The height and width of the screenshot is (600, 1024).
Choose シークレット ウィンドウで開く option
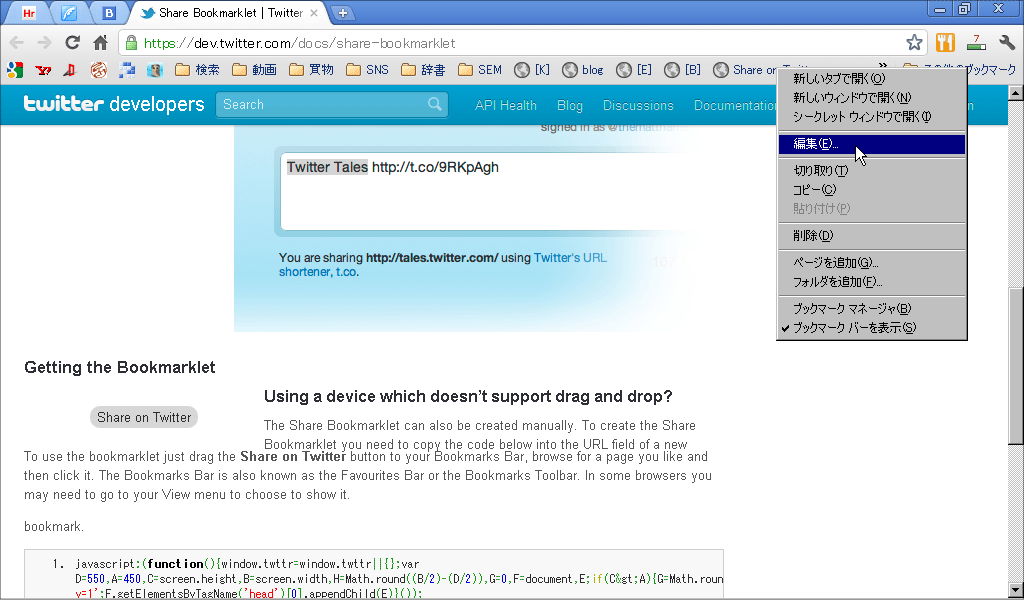coord(872,117)
